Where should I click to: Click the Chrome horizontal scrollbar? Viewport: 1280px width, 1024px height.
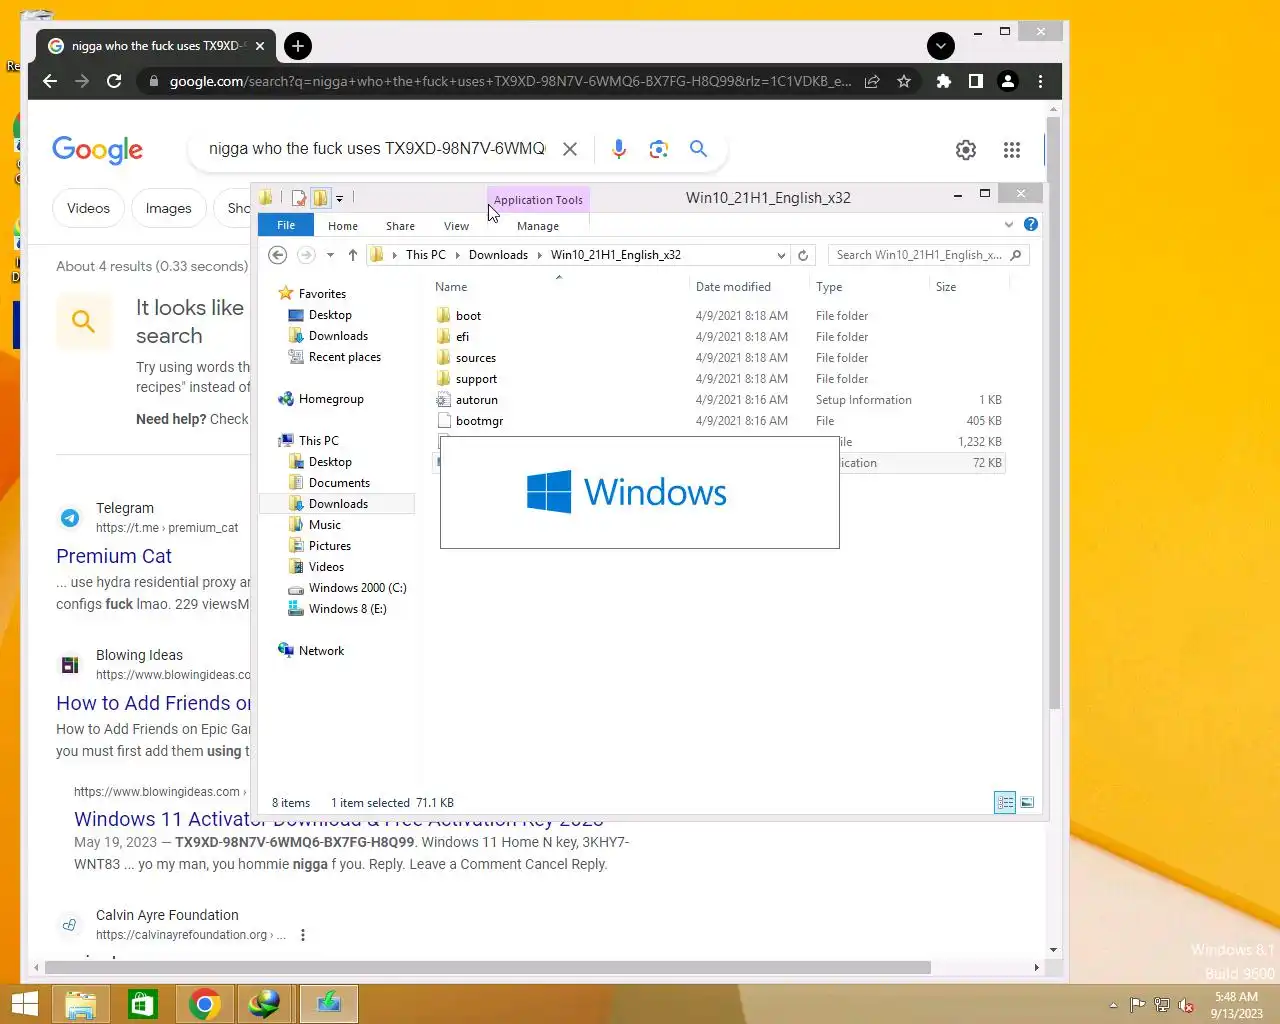[488, 967]
